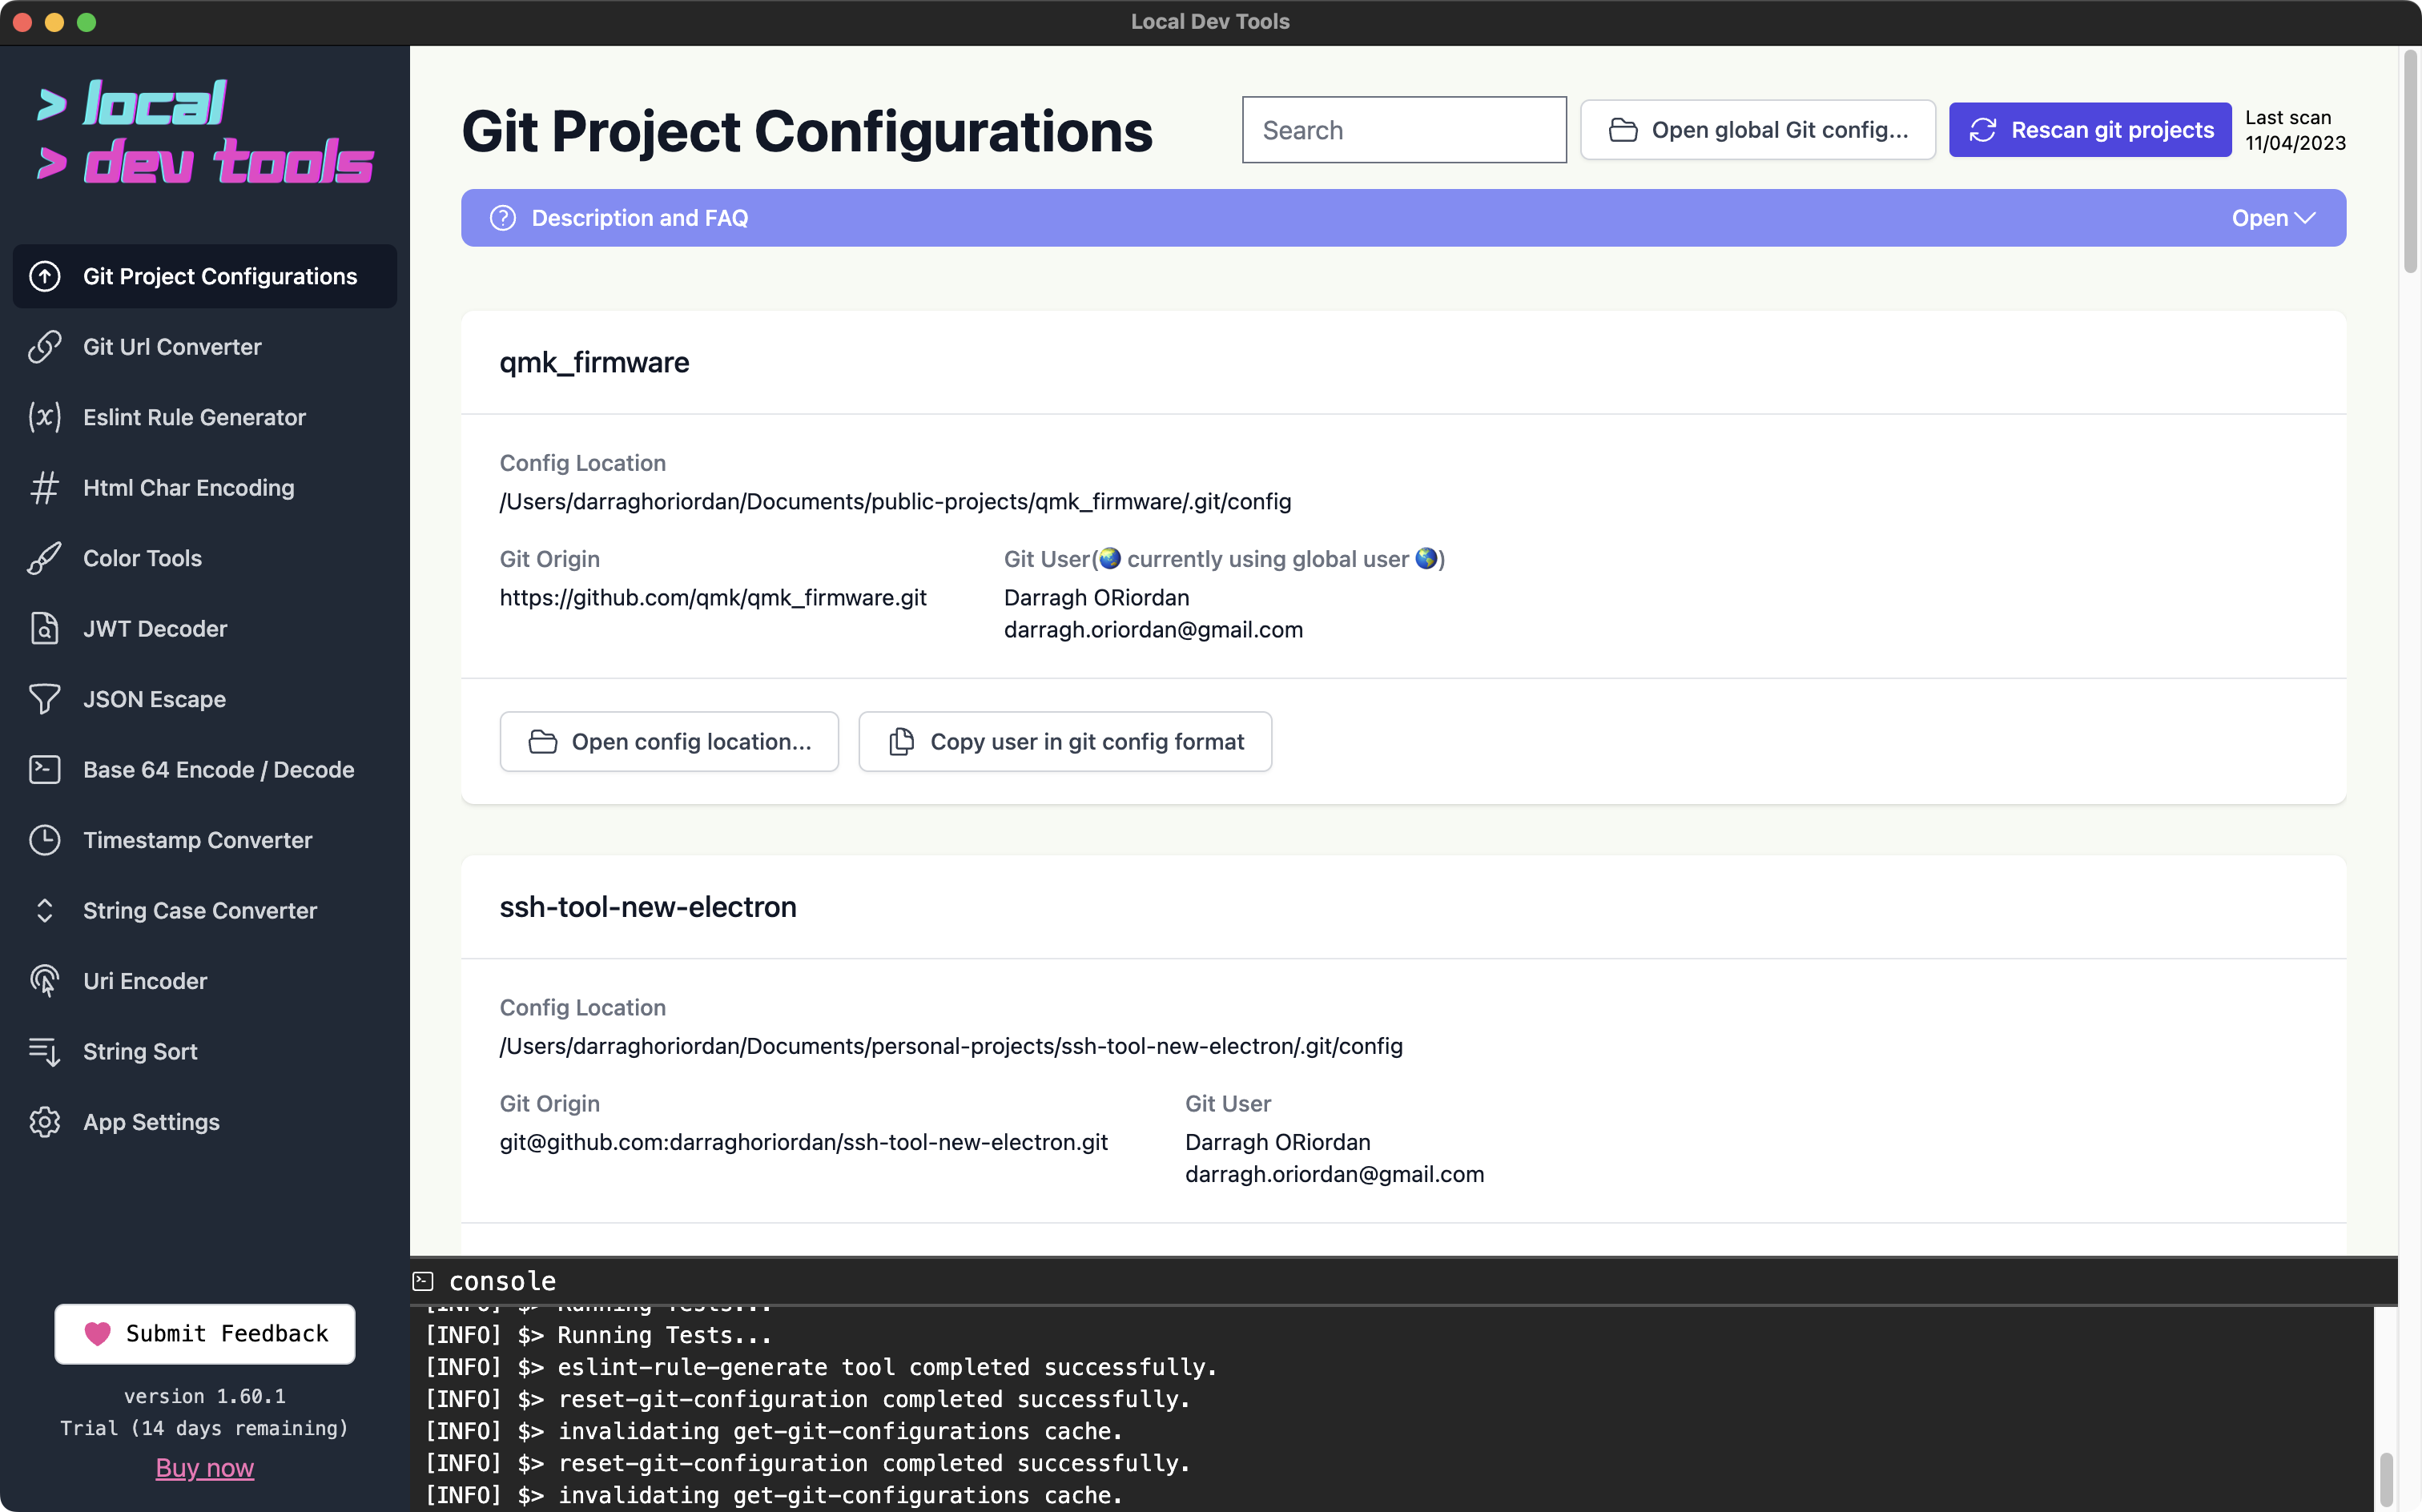Open App Settings from the sidebar
Screen dimensions: 2422x1512
[x=205, y=1122]
